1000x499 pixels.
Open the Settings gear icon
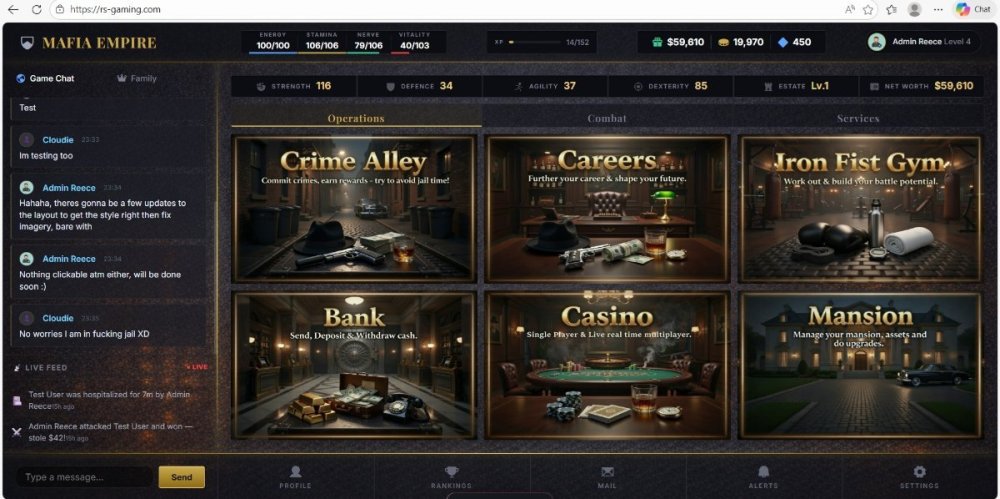(919, 472)
